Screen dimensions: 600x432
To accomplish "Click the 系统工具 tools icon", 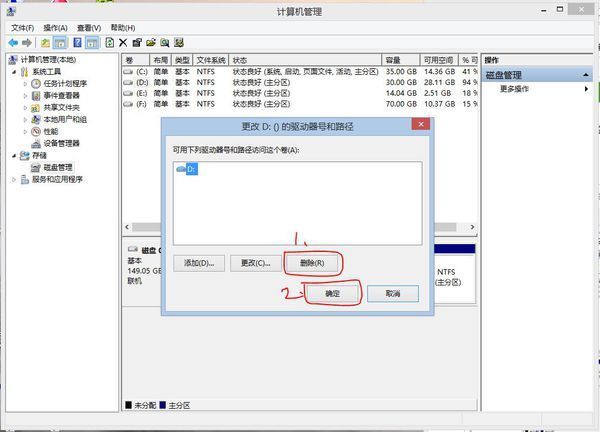I will pyautogui.click(x=24, y=72).
